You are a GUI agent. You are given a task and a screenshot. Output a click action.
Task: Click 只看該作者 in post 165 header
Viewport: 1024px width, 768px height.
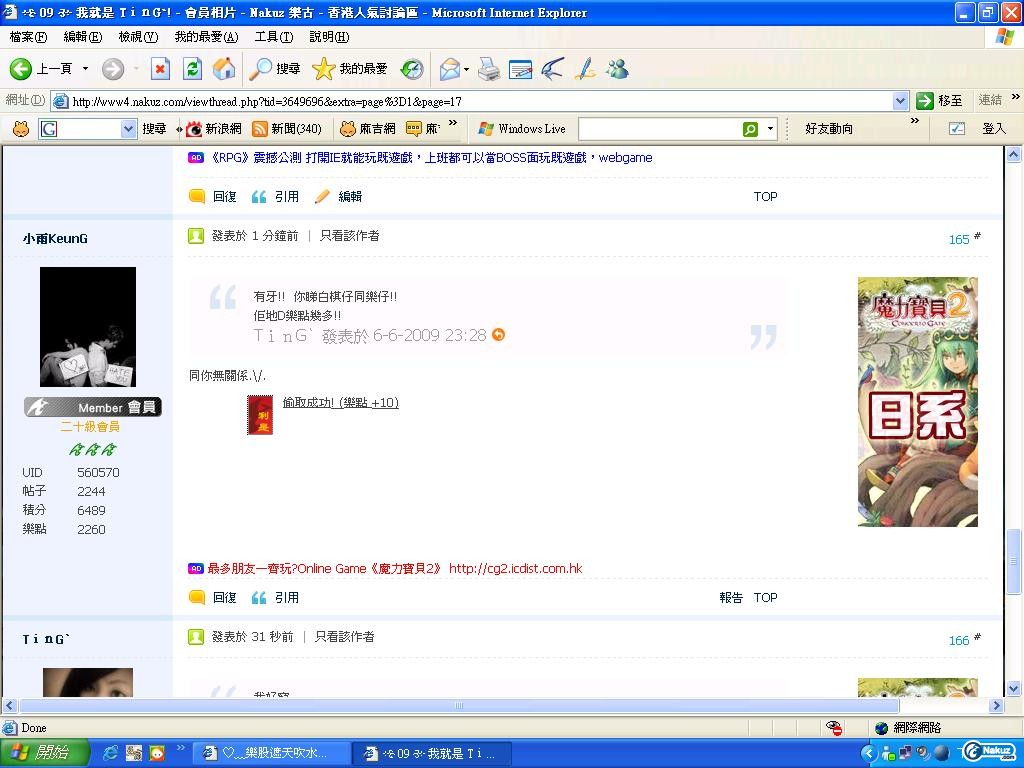coord(349,236)
